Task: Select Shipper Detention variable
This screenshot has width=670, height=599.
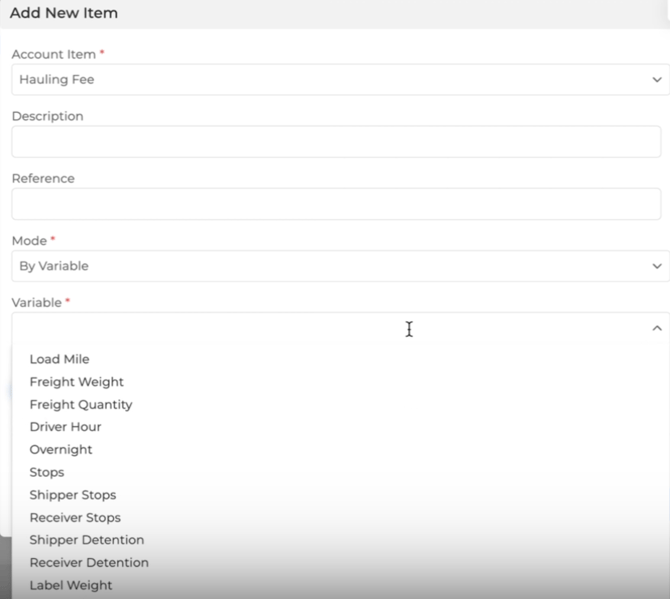Action: point(87,540)
